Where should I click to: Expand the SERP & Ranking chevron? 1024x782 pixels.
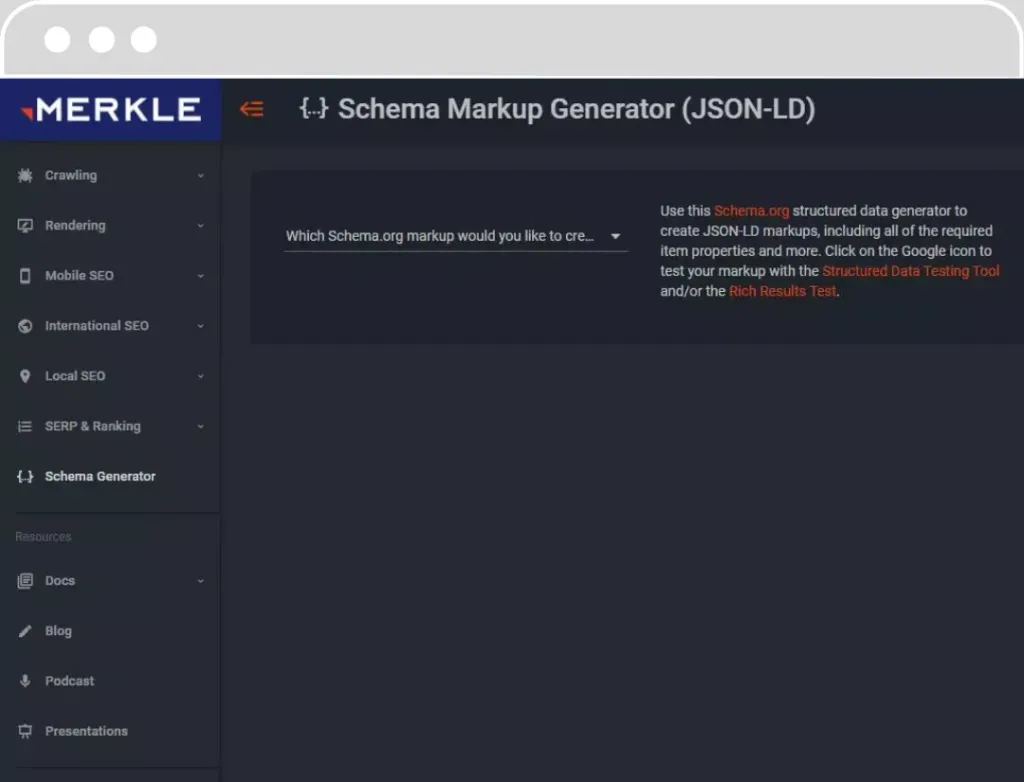pyautogui.click(x=200, y=427)
